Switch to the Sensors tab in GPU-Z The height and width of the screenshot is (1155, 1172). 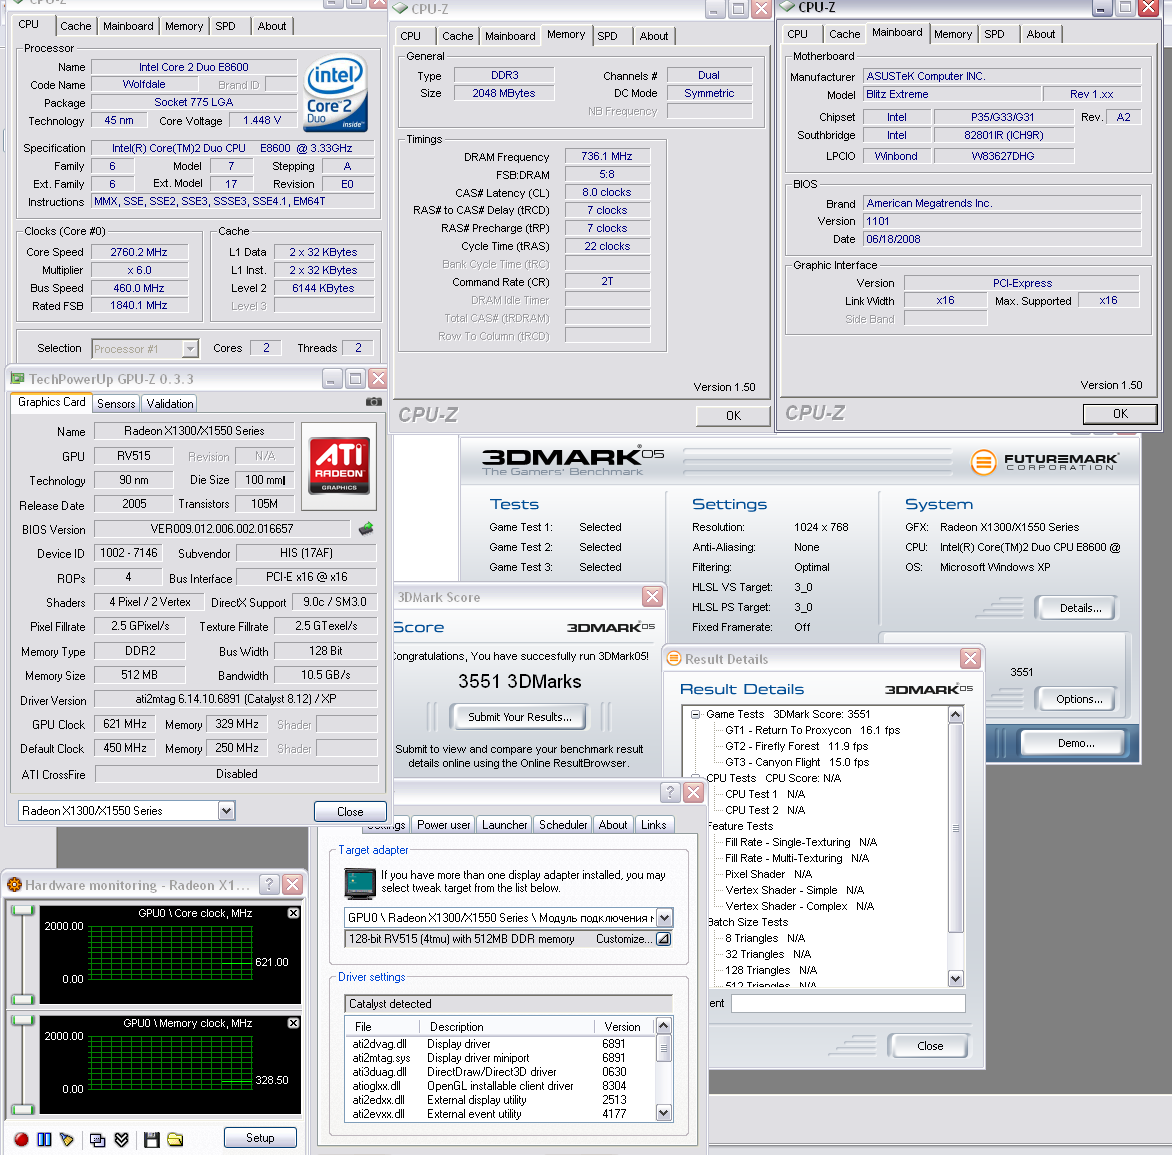[116, 404]
